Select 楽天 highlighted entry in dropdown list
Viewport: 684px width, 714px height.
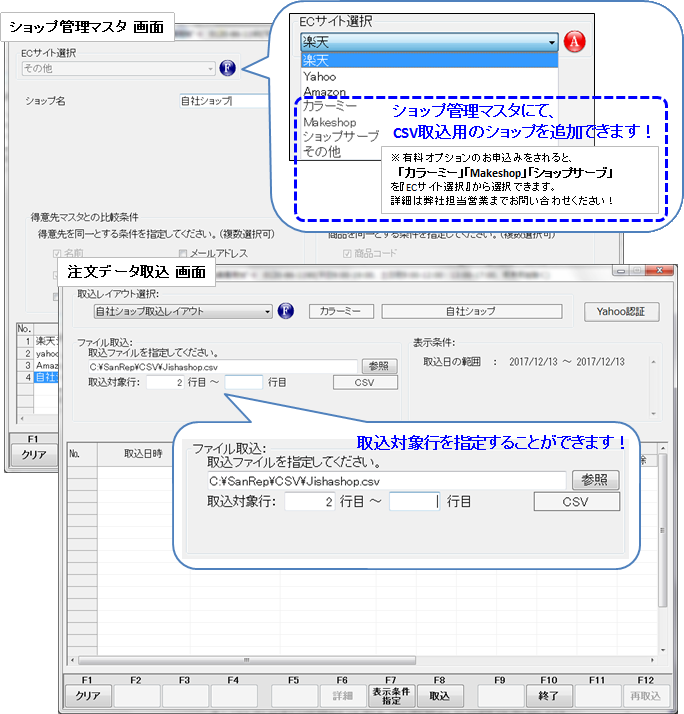(429, 60)
